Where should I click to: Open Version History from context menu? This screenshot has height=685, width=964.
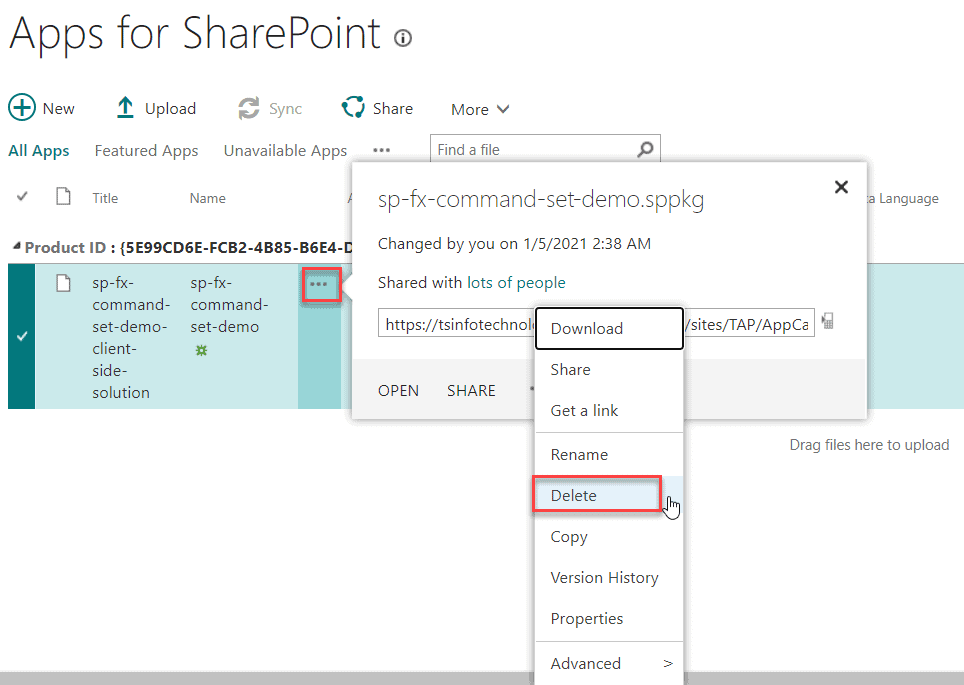point(609,577)
